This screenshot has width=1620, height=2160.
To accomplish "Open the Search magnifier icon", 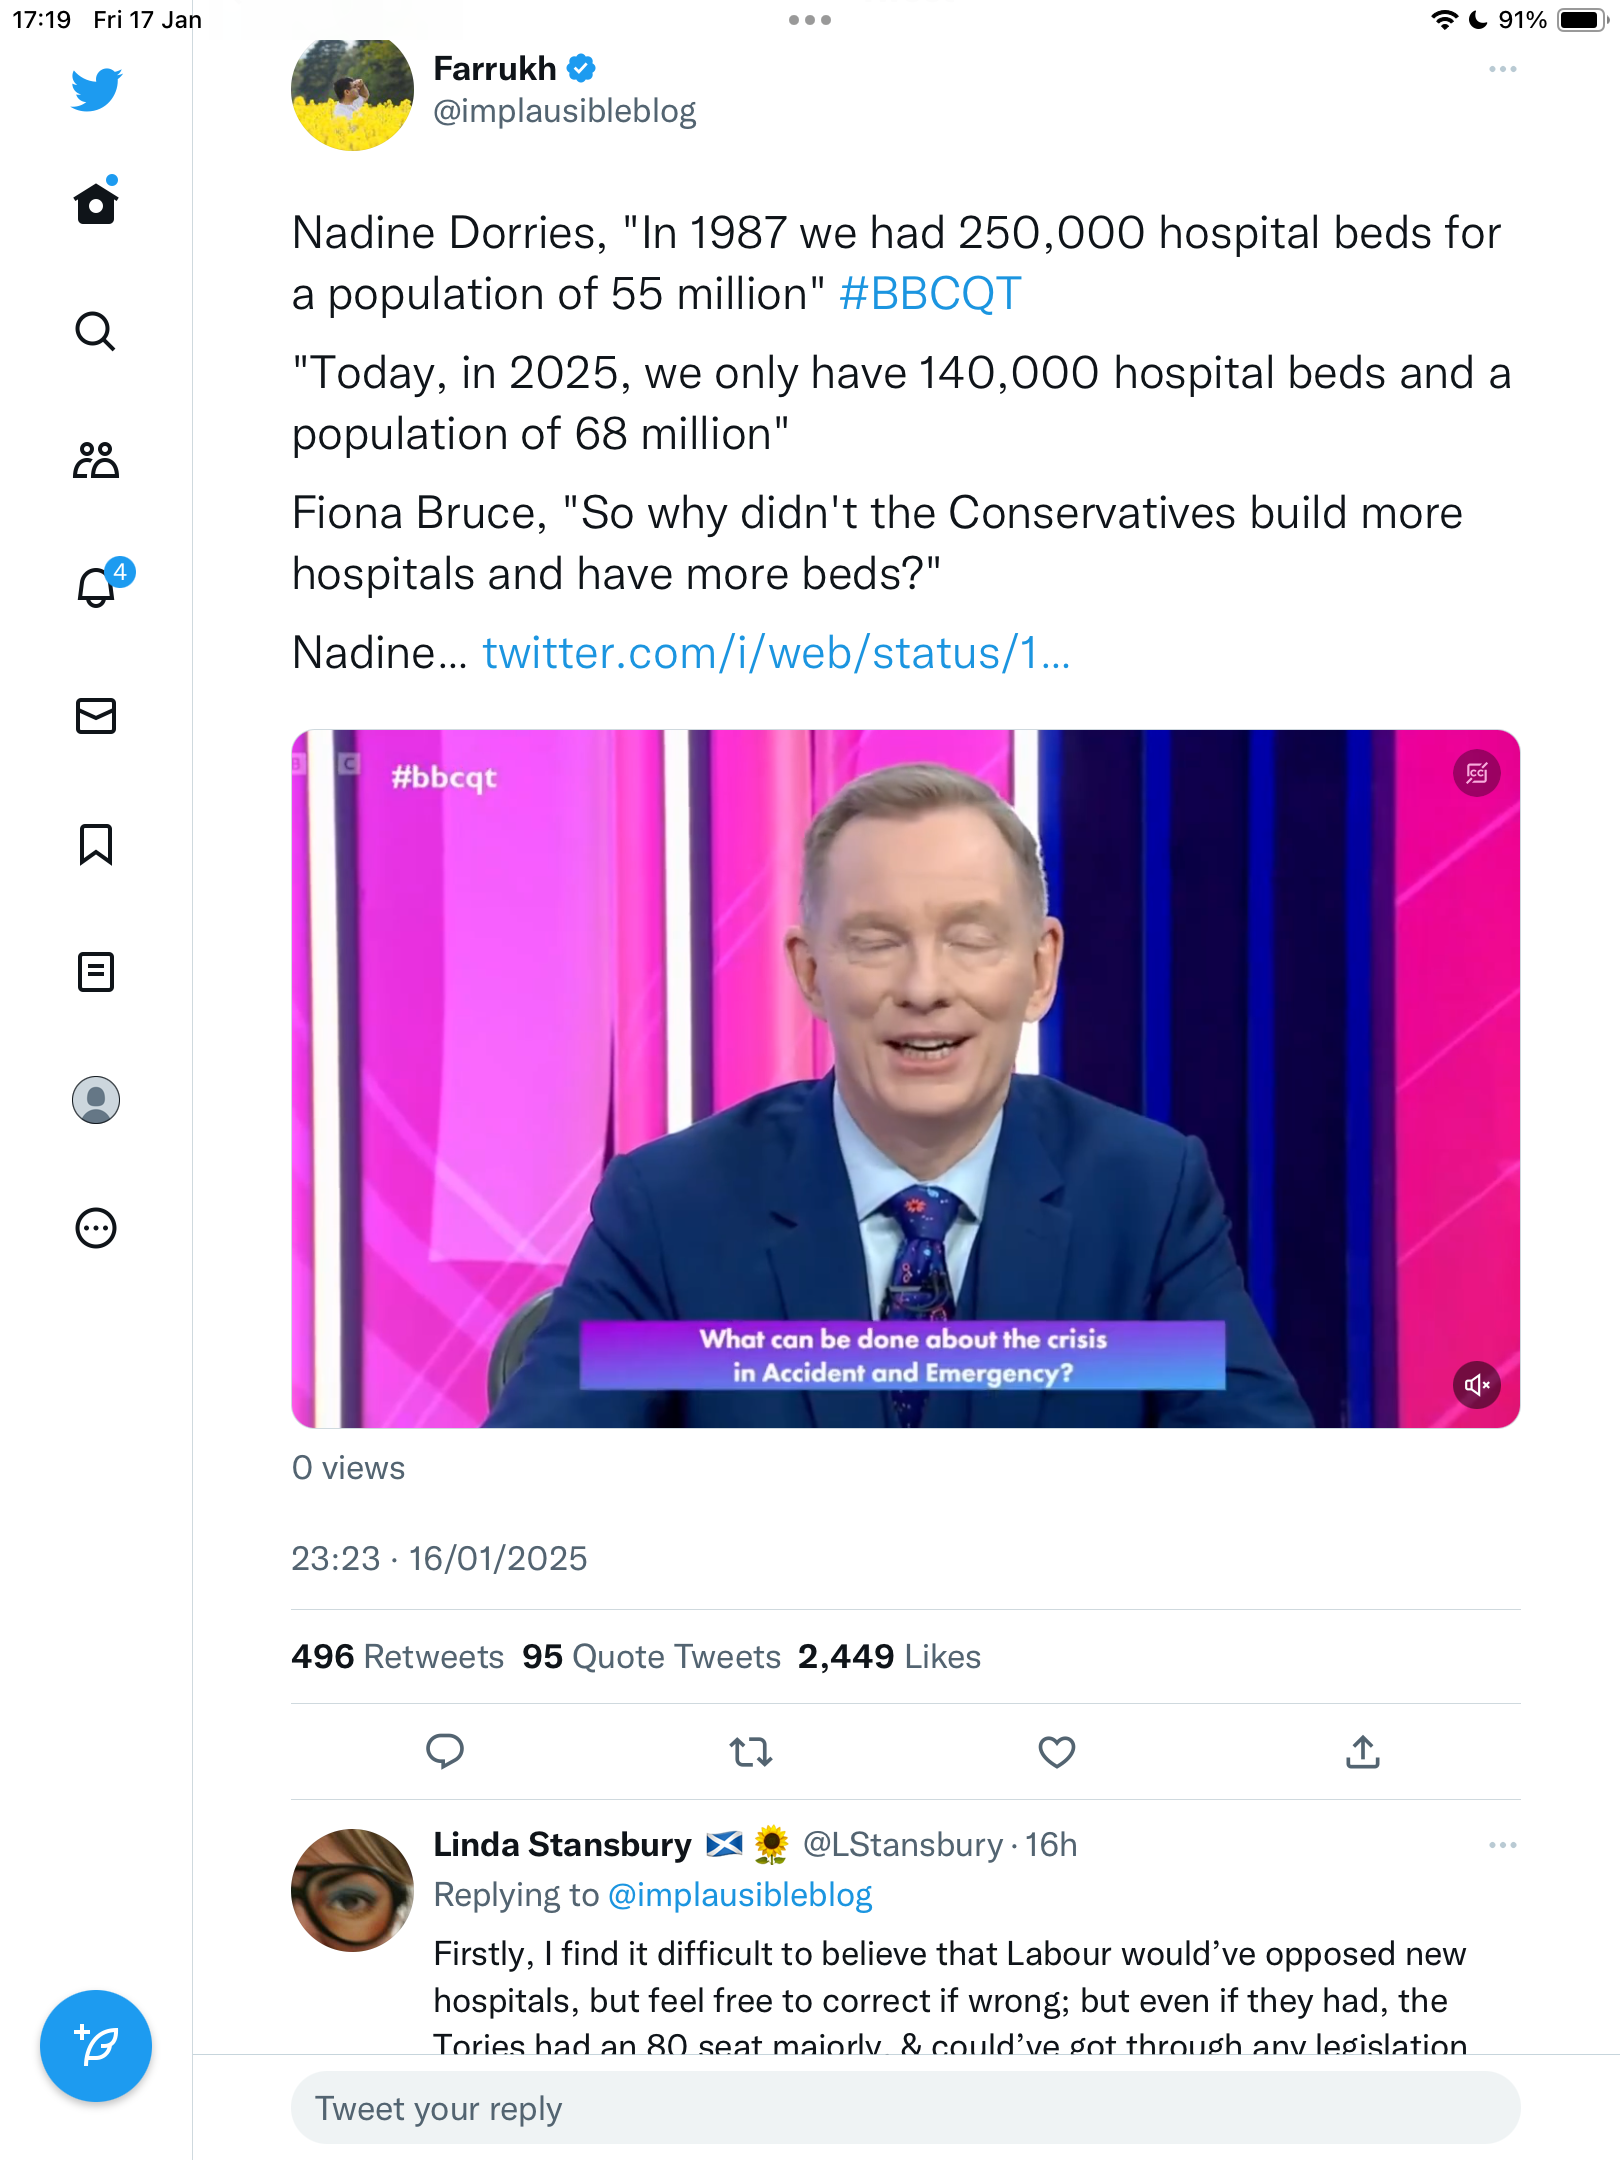I will [x=96, y=331].
